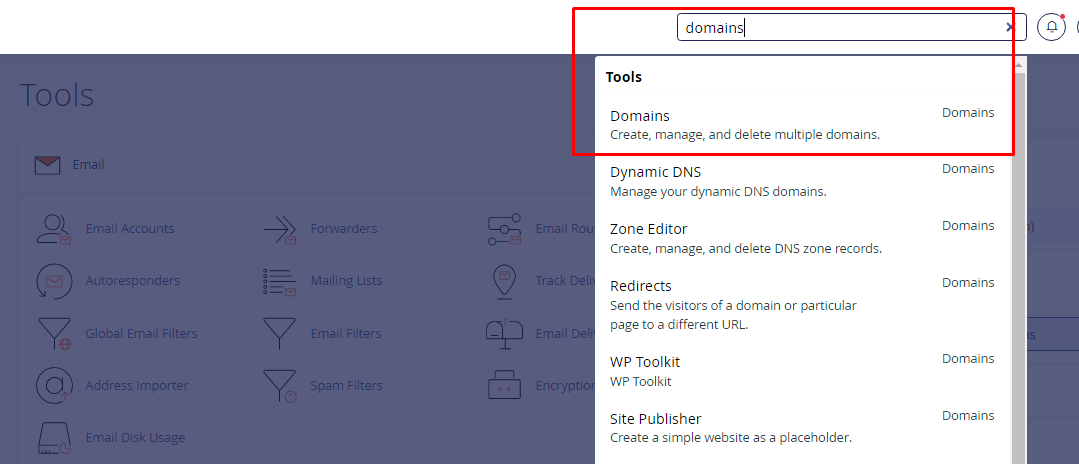
Task: Click the Email Disk Usage link
Action: 135,437
